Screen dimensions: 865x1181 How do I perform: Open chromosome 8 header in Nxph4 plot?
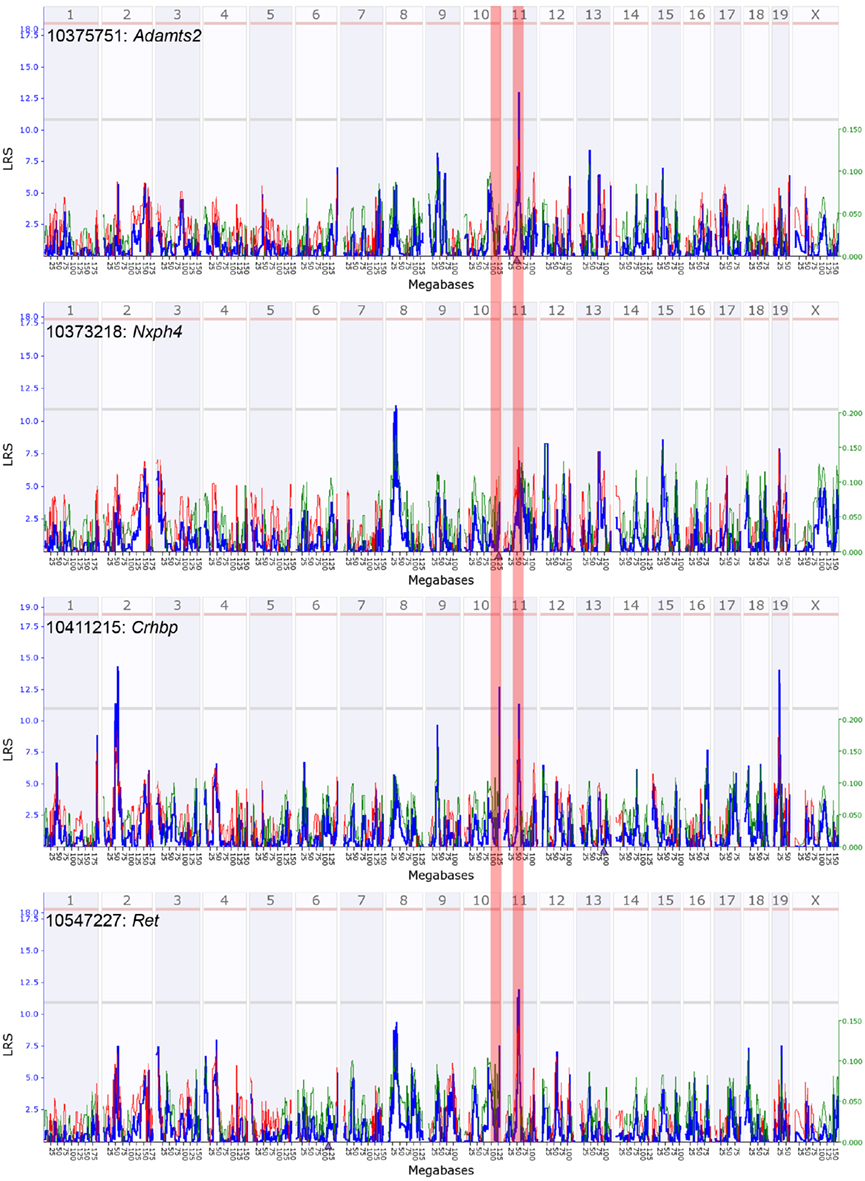coord(404,310)
